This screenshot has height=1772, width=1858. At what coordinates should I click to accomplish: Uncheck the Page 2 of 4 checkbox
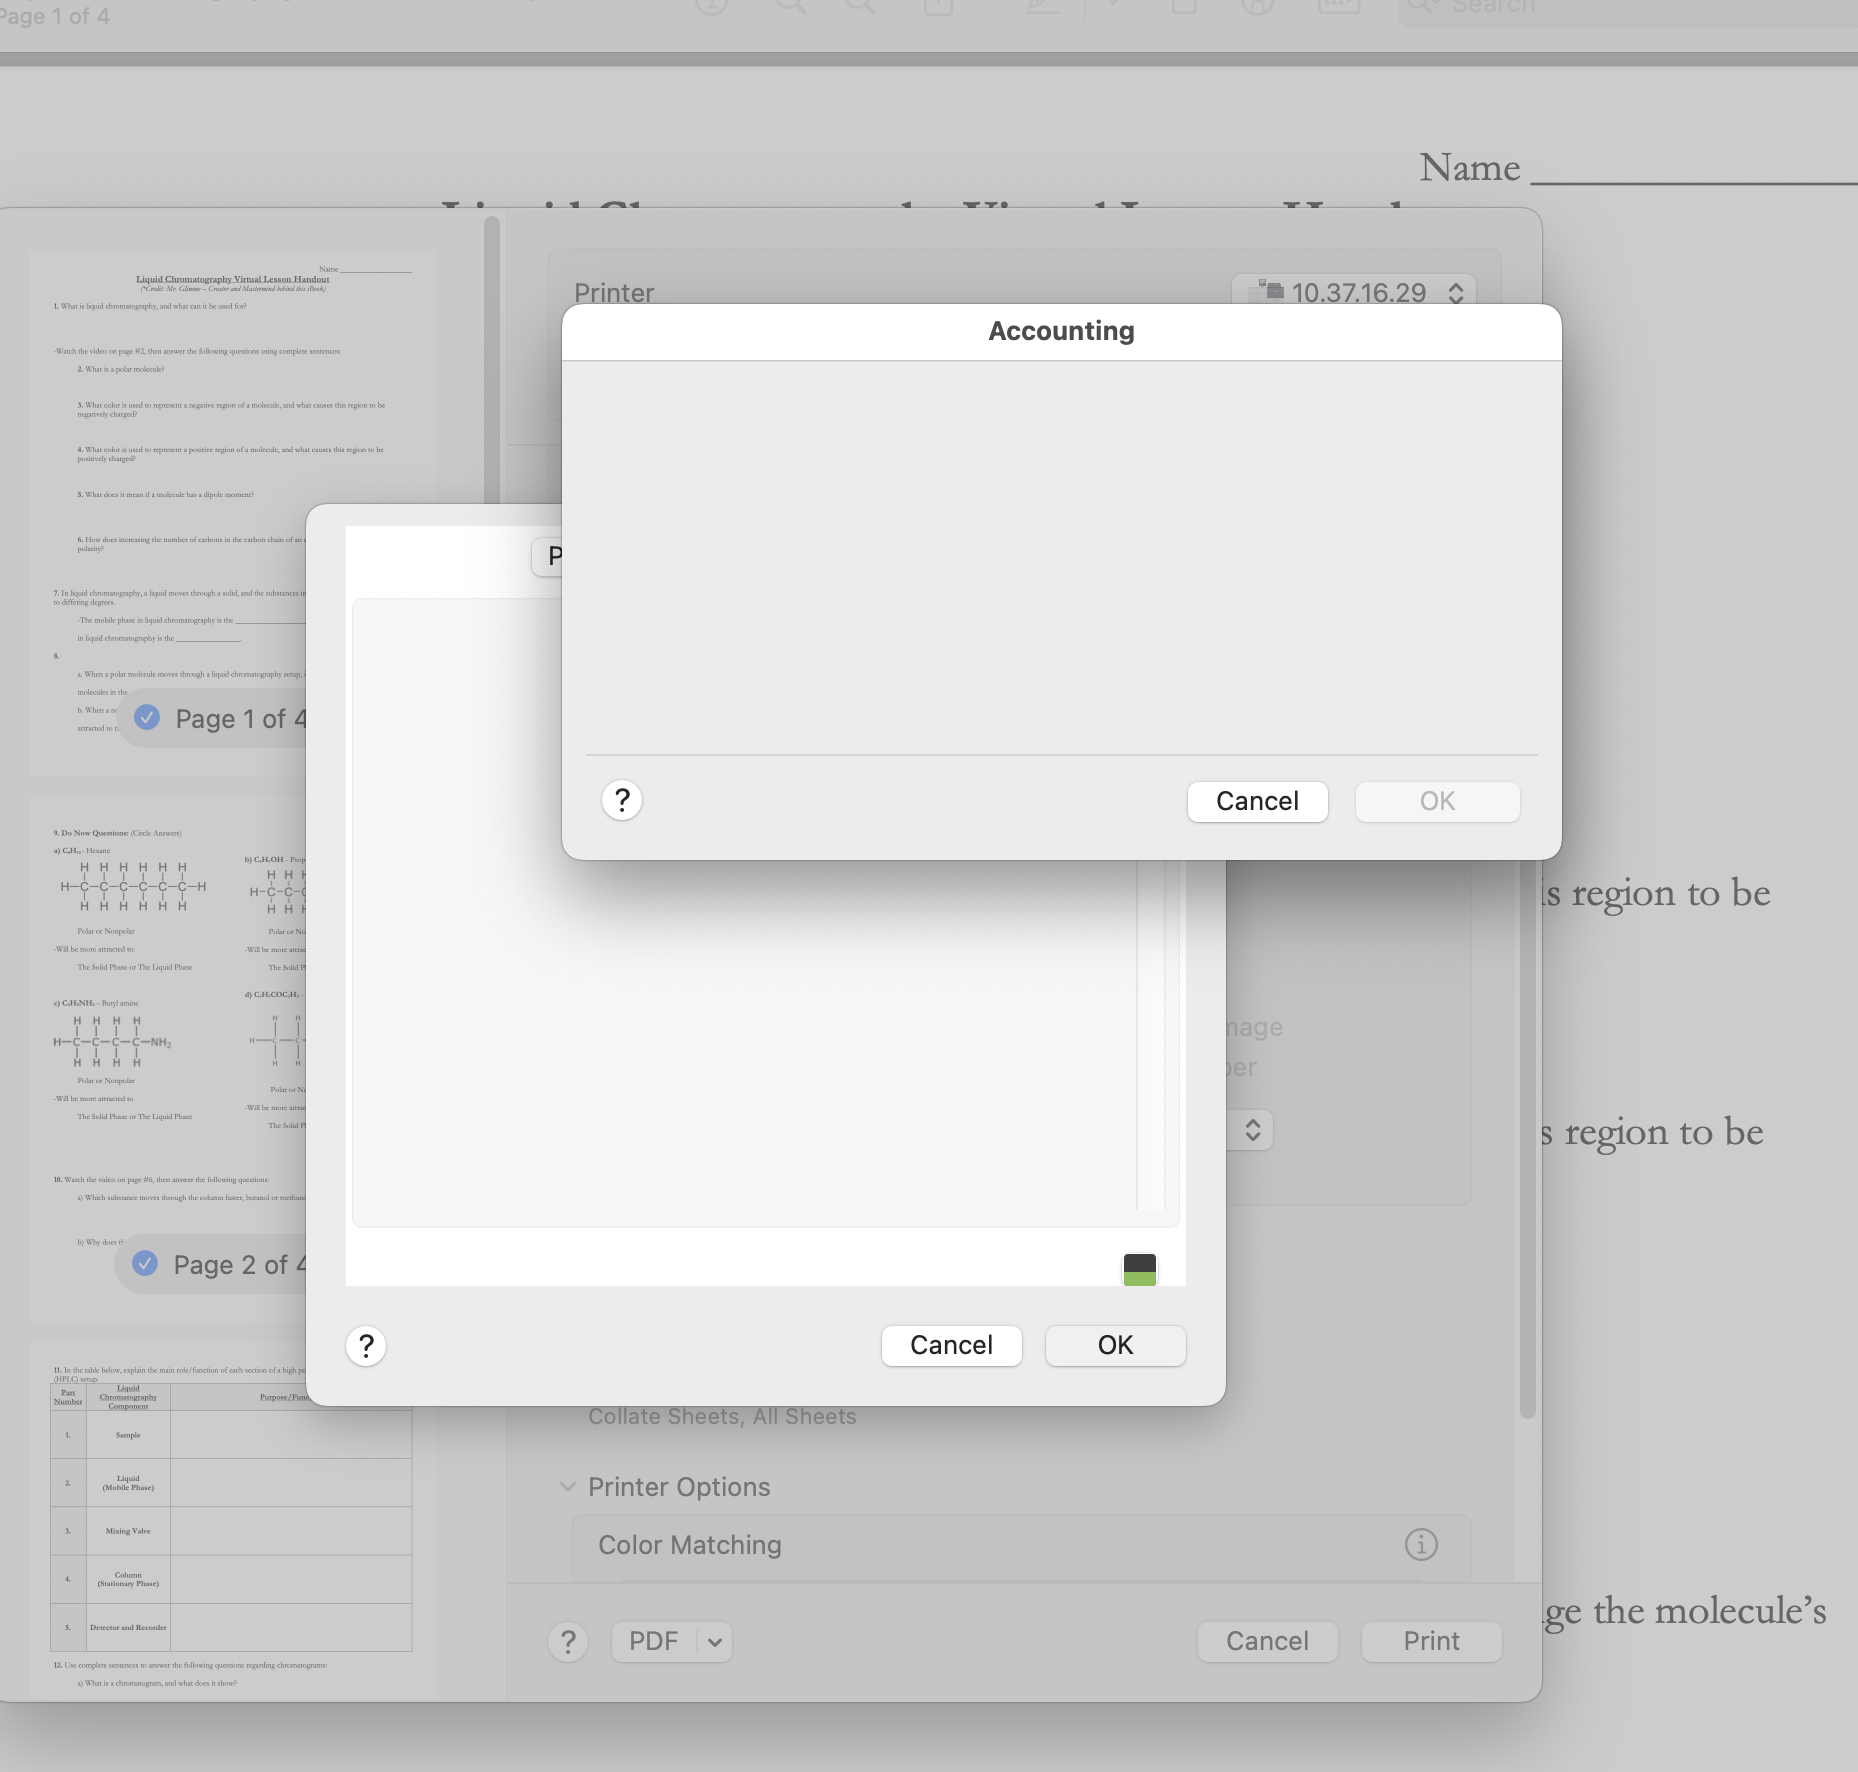145,1263
